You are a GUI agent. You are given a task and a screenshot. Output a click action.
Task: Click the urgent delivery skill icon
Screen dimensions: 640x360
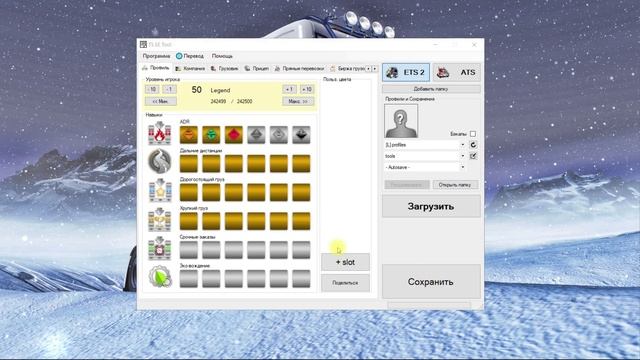click(160, 248)
